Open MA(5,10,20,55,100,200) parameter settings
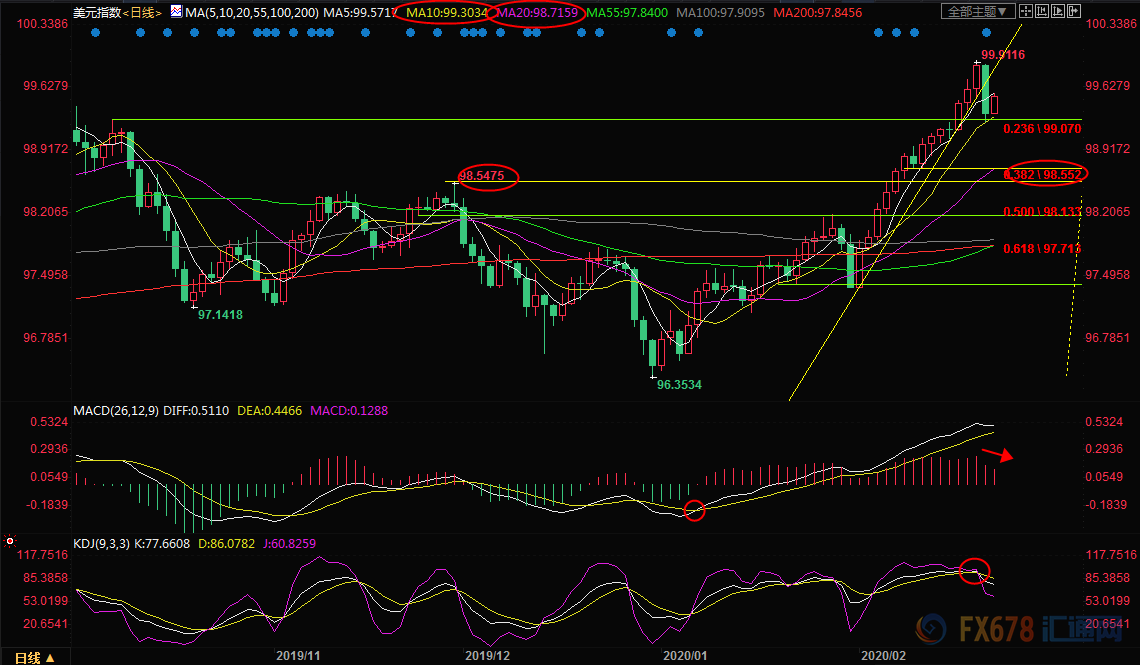1140x665 pixels. tap(252, 12)
